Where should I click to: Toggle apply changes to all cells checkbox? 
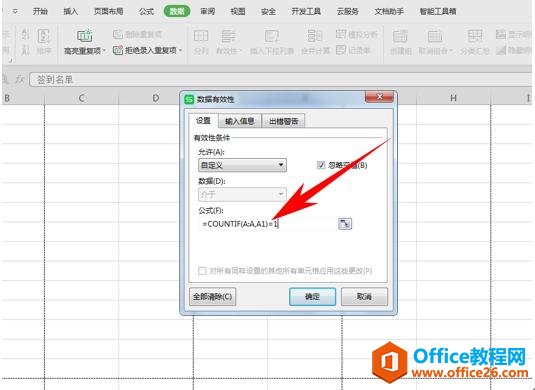[x=202, y=271]
